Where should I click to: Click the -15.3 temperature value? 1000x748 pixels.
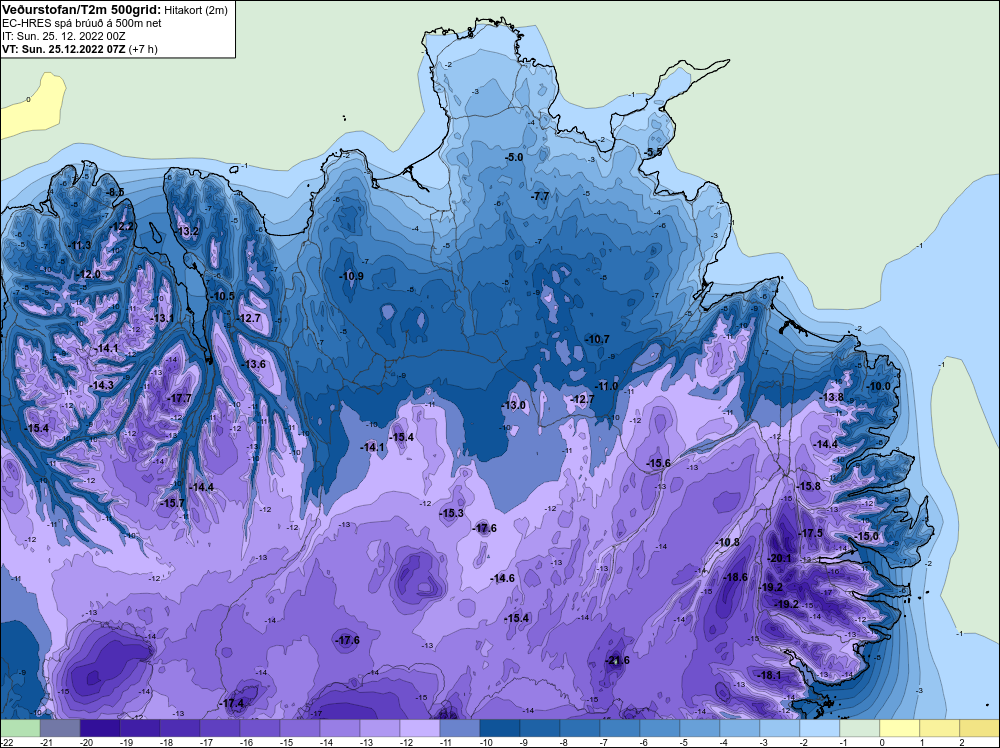pos(452,513)
